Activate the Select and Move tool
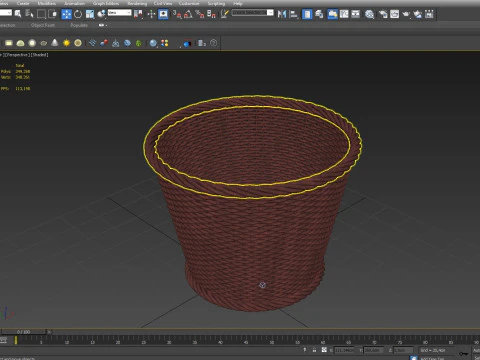480x360 pixels. click(x=67, y=14)
